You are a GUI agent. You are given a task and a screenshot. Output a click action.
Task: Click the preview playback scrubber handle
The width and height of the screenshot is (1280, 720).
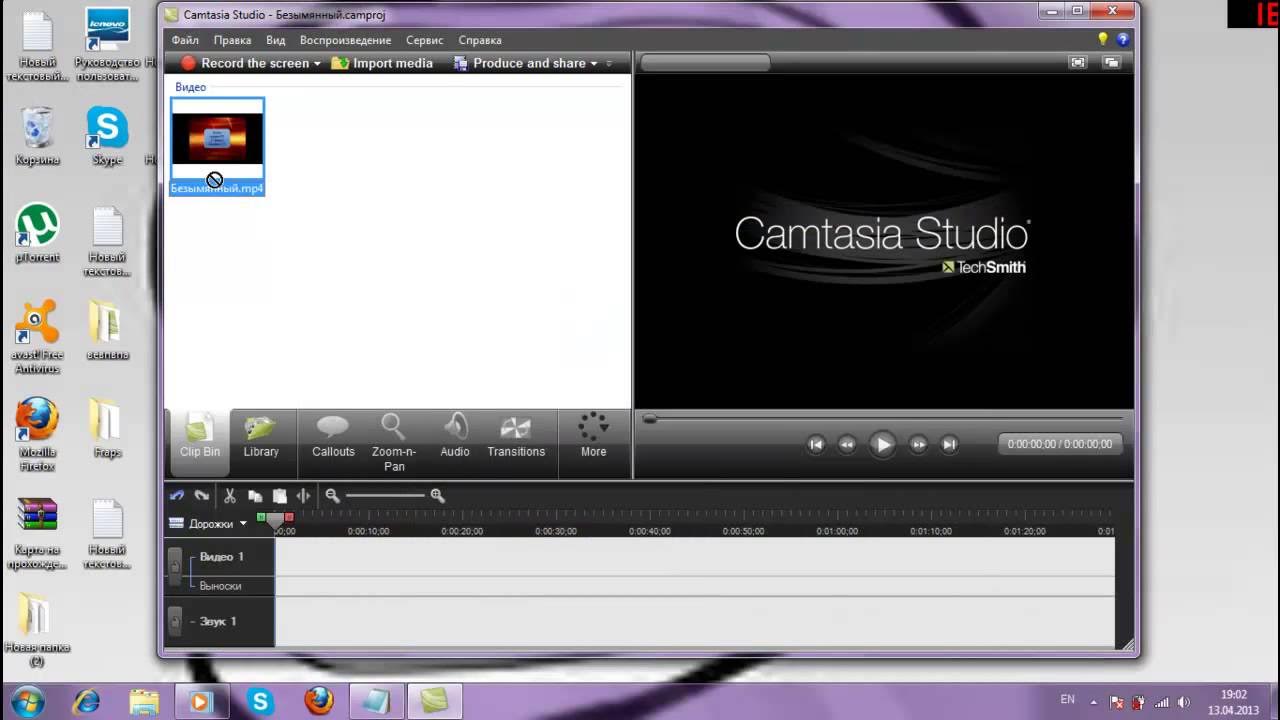tap(650, 419)
